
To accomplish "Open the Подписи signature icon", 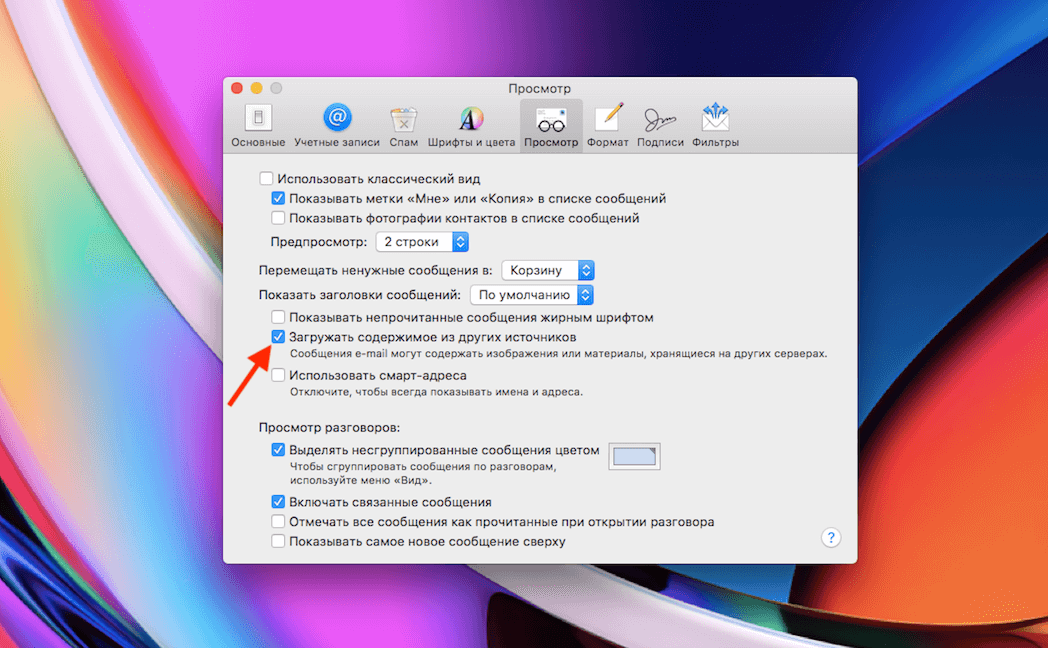I will pyautogui.click(x=660, y=120).
